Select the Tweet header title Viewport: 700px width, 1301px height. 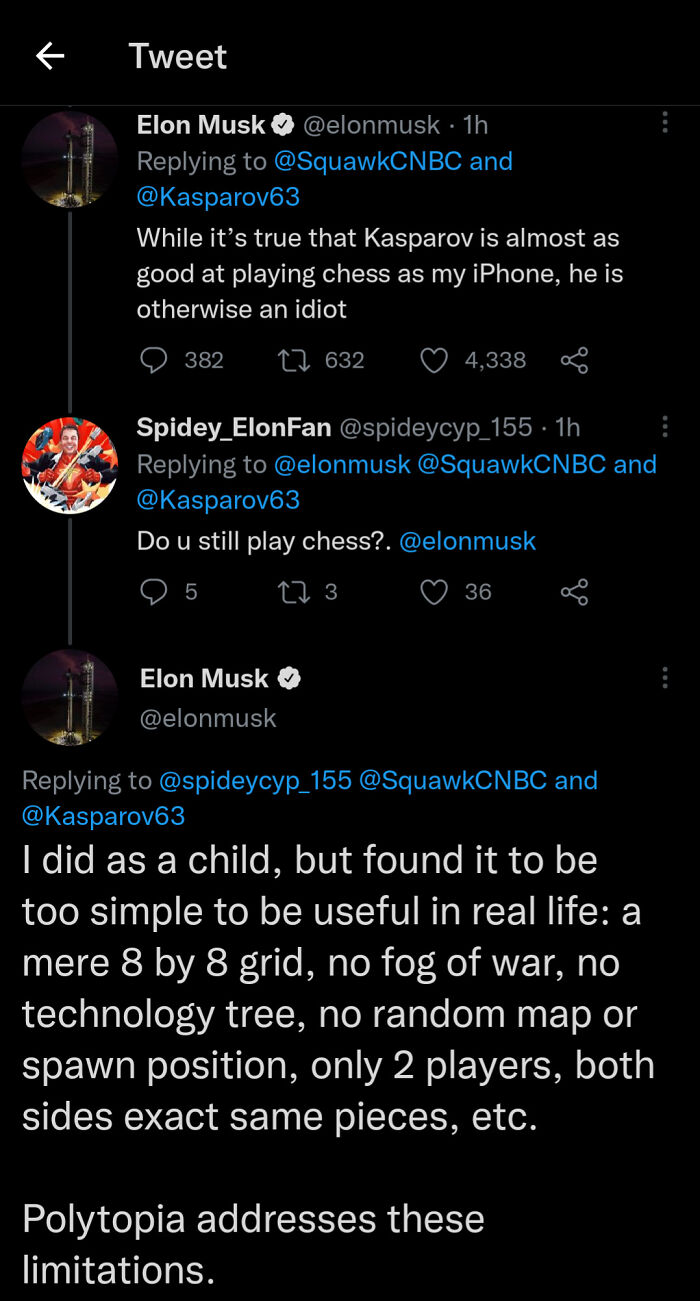[x=177, y=56]
